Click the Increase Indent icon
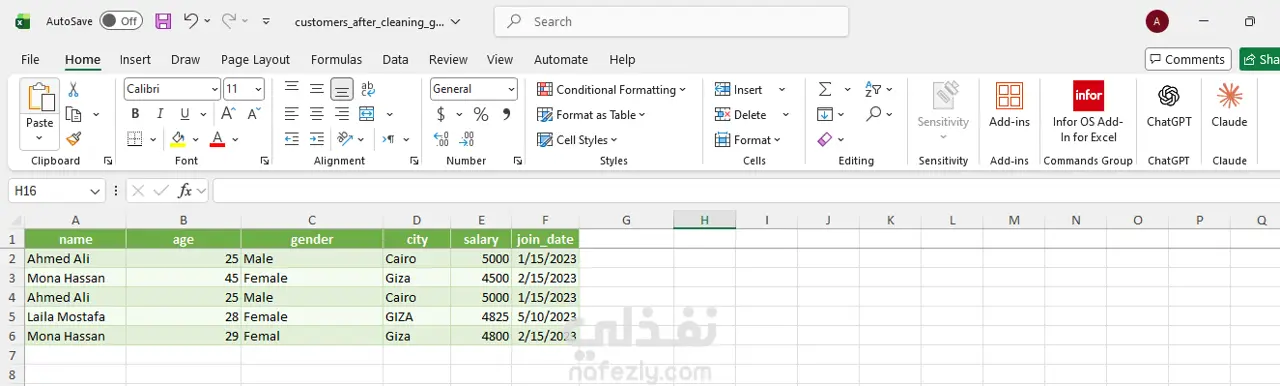The width and height of the screenshot is (1280, 386). 317,139
